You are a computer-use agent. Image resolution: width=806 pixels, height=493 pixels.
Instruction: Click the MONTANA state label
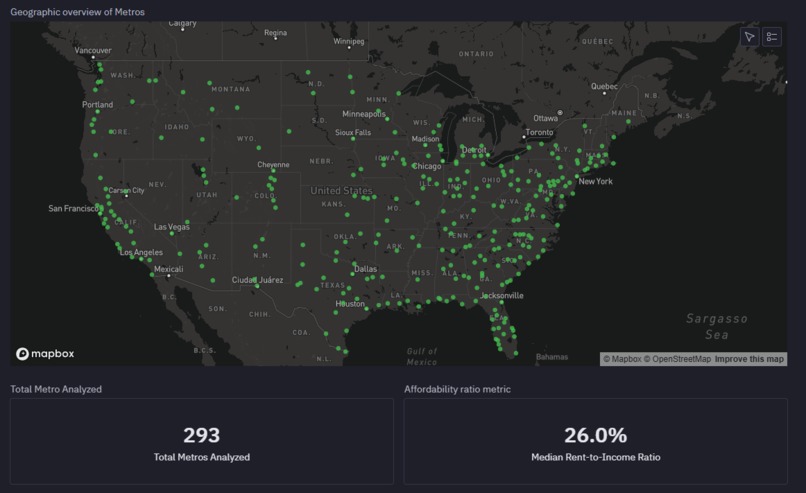tap(231, 89)
